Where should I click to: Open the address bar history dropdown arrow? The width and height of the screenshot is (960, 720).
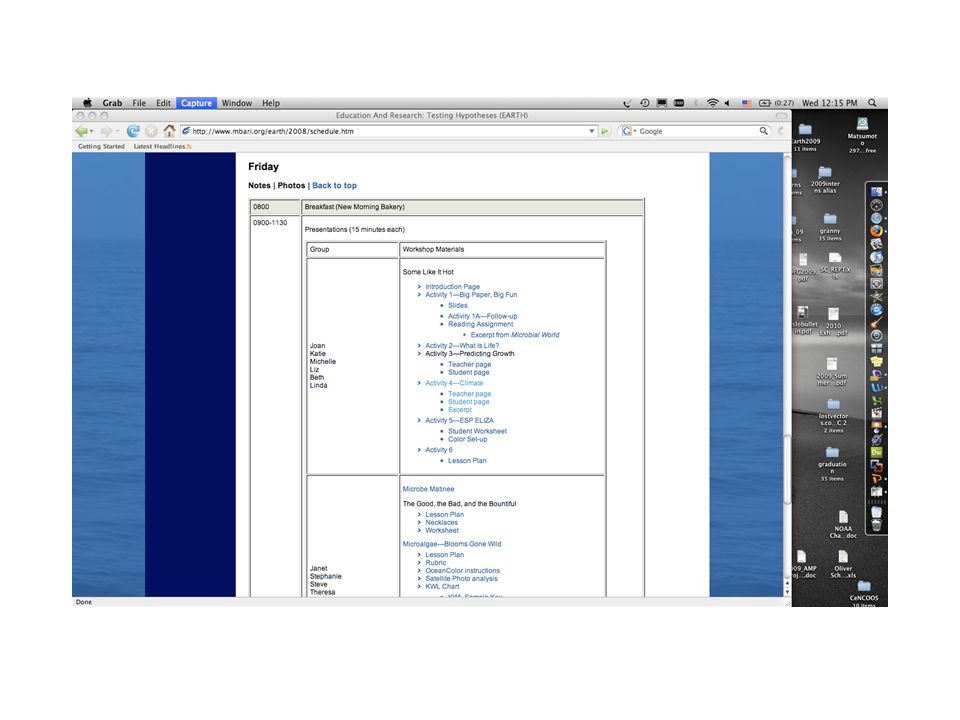pyautogui.click(x=591, y=131)
